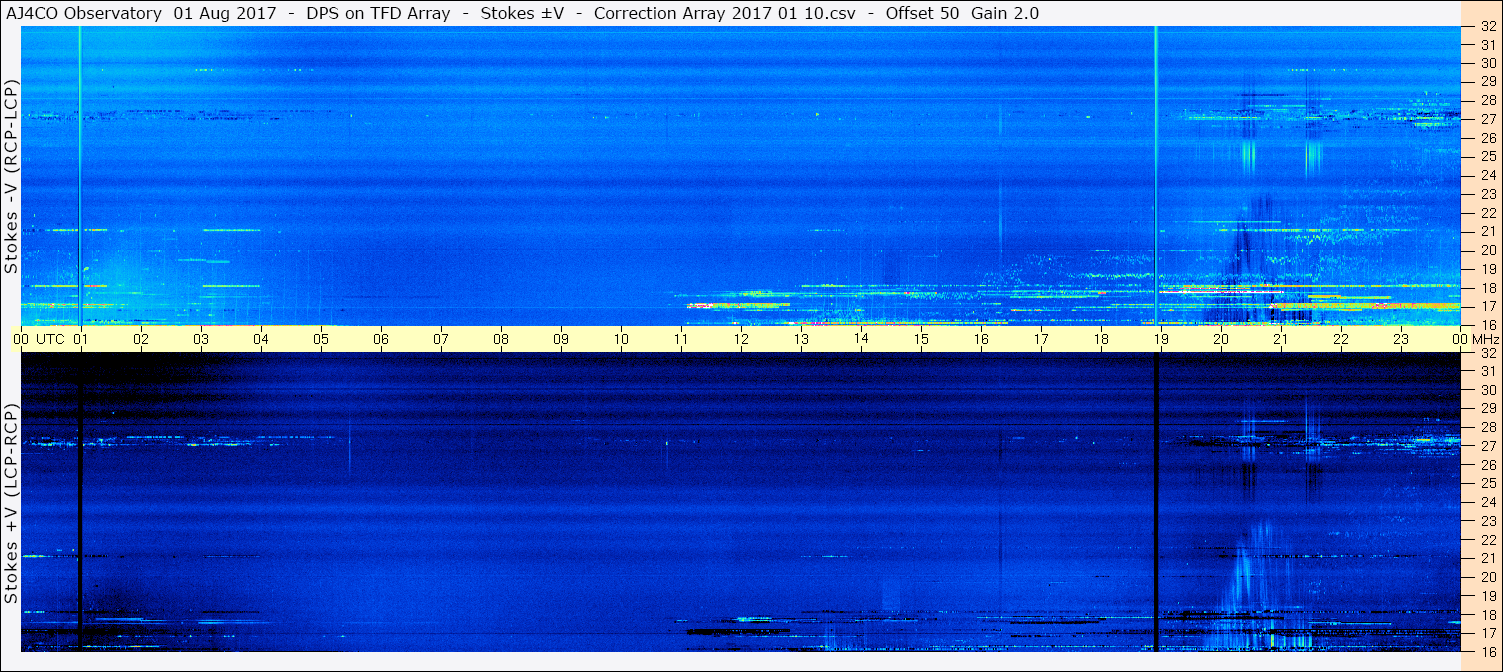This screenshot has width=1503, height=672.
Task: Select the 22 hour marker on time axis
Action: (x=1341, y=339)
